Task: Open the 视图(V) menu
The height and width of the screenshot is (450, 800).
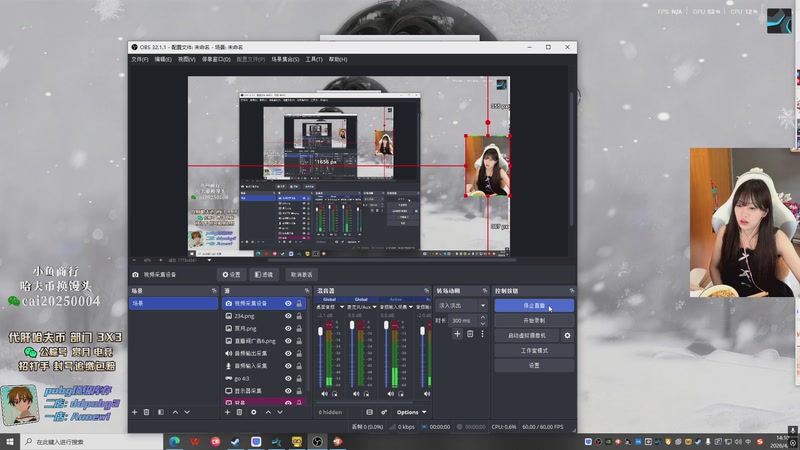Action: tap(186, 60)
